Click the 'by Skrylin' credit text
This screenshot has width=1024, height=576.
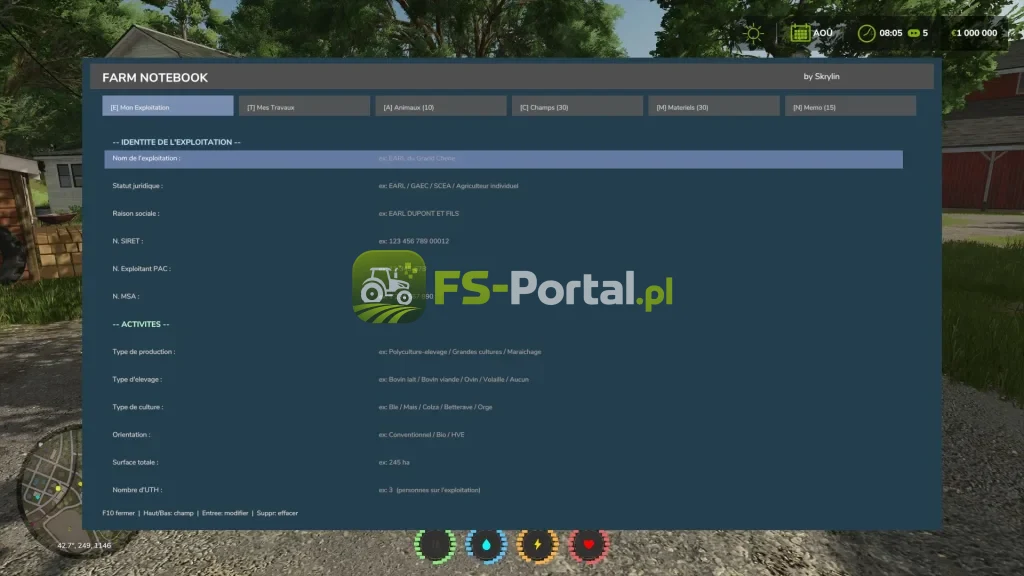coord(822,76)
